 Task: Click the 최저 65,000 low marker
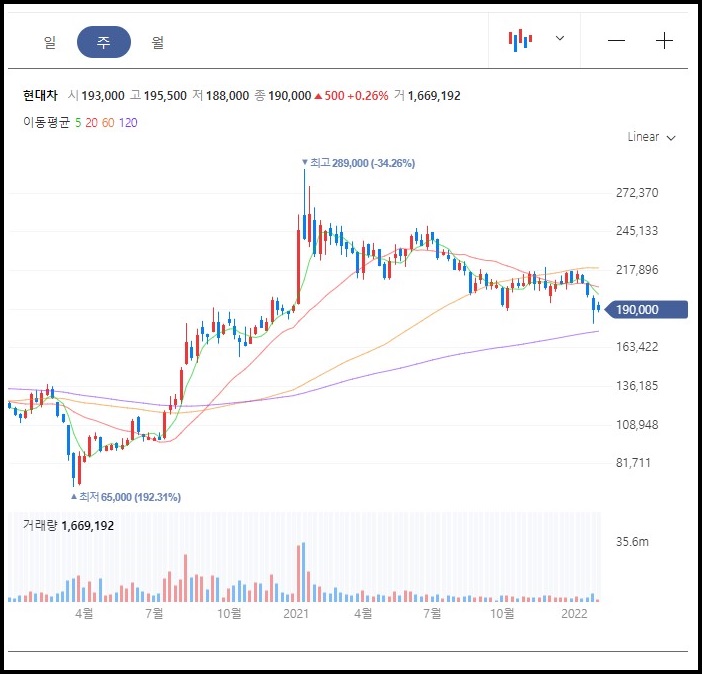pos(126,497)
